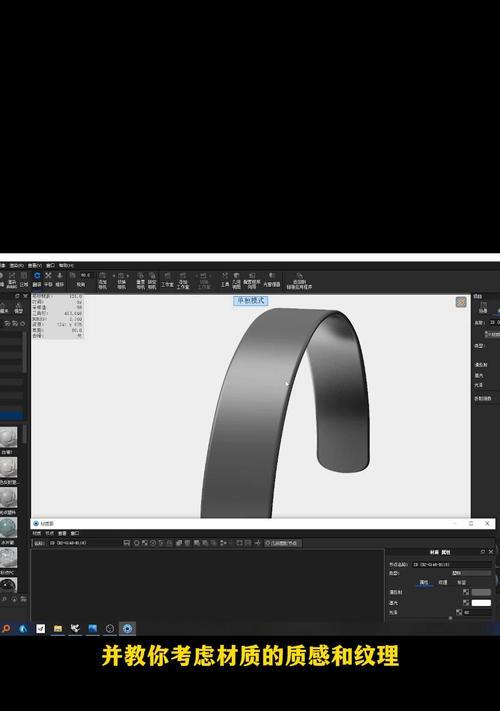This screenshot has height=711, width=500.
Task: Select the Dolly (推移) camera tool
Action: tap(59, 279)
